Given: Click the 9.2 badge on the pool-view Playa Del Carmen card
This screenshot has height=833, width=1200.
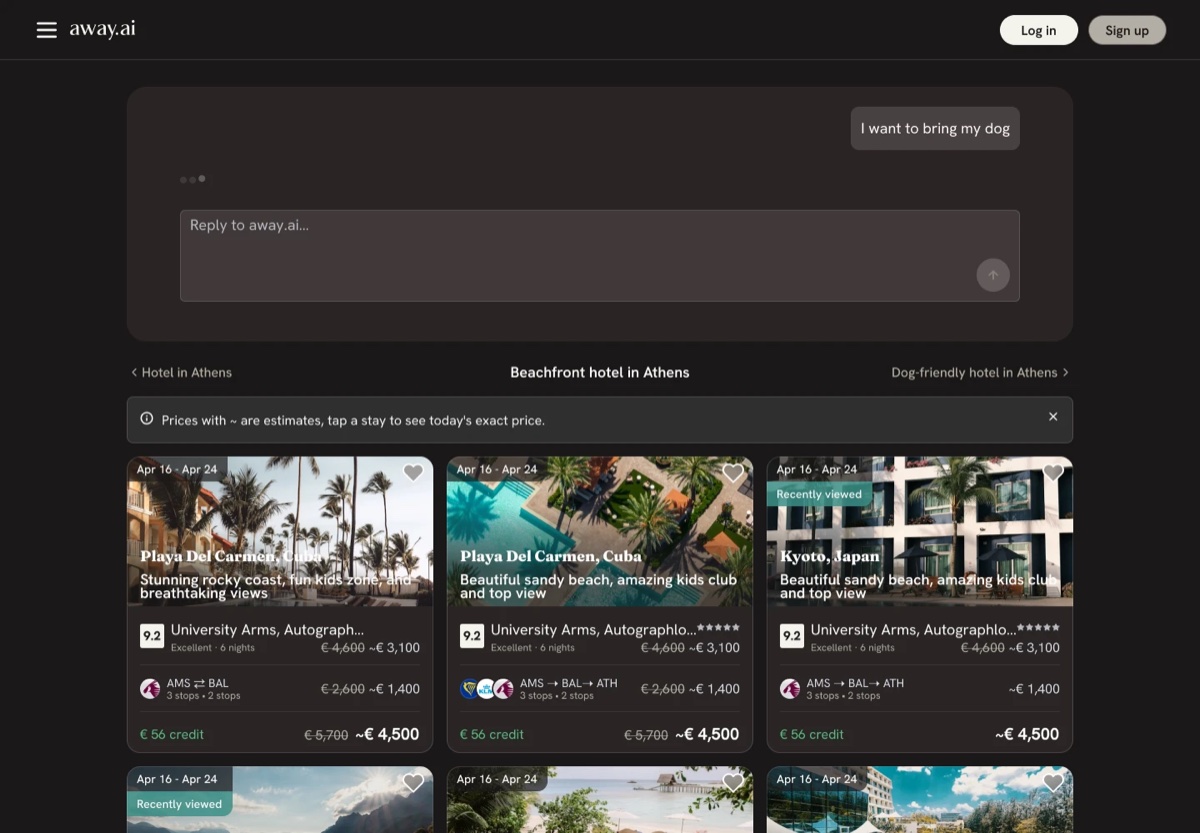Looking at the screenshot, I should [x=472, y=636].
